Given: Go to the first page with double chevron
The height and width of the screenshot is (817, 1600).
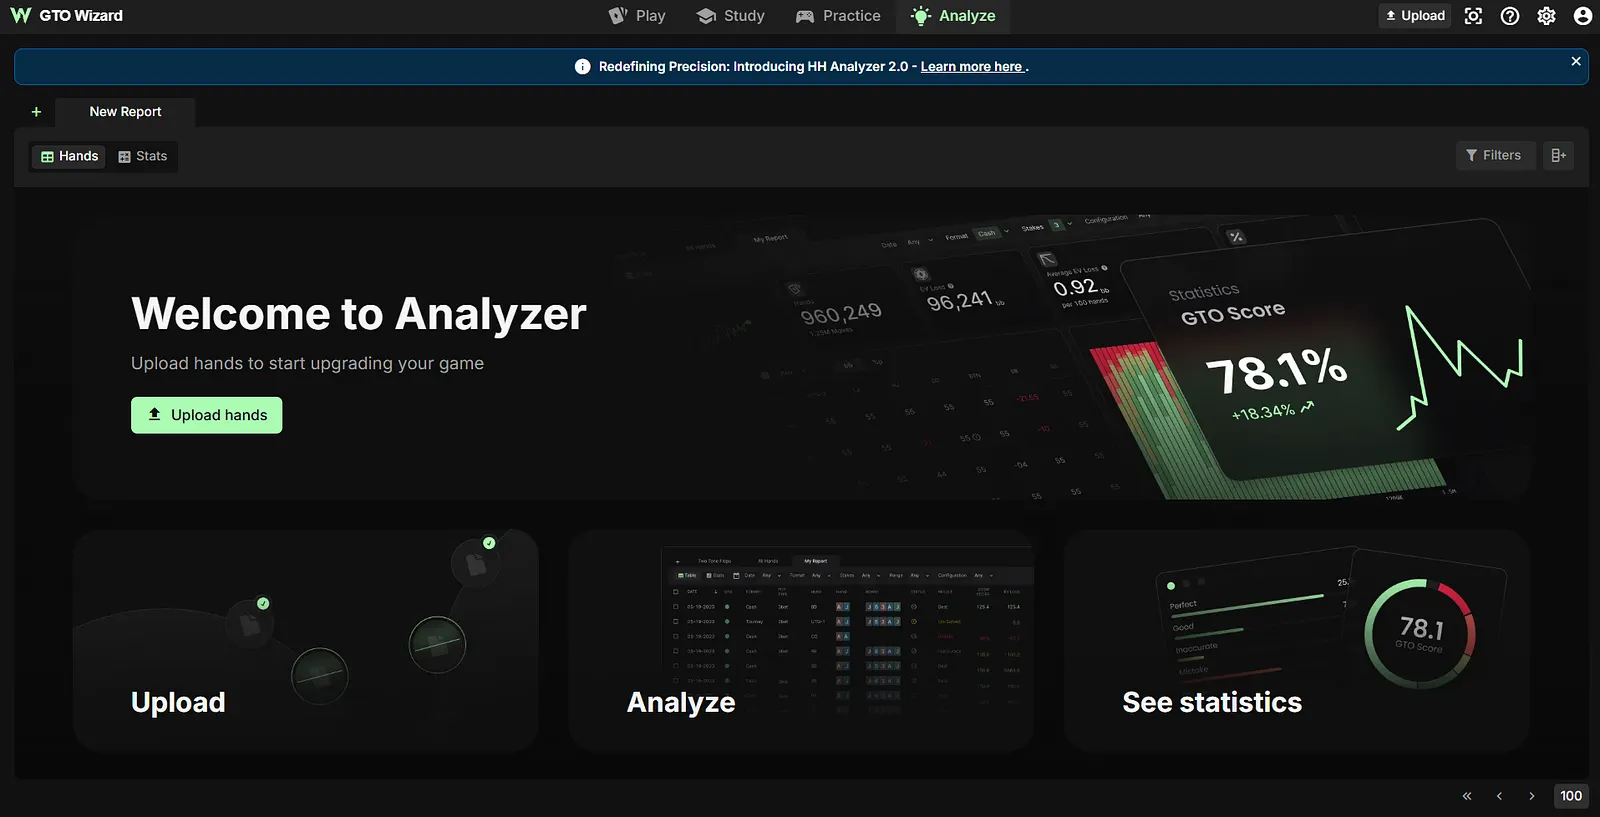Looking at the screenshot, I should click(x=1467, y=796).
